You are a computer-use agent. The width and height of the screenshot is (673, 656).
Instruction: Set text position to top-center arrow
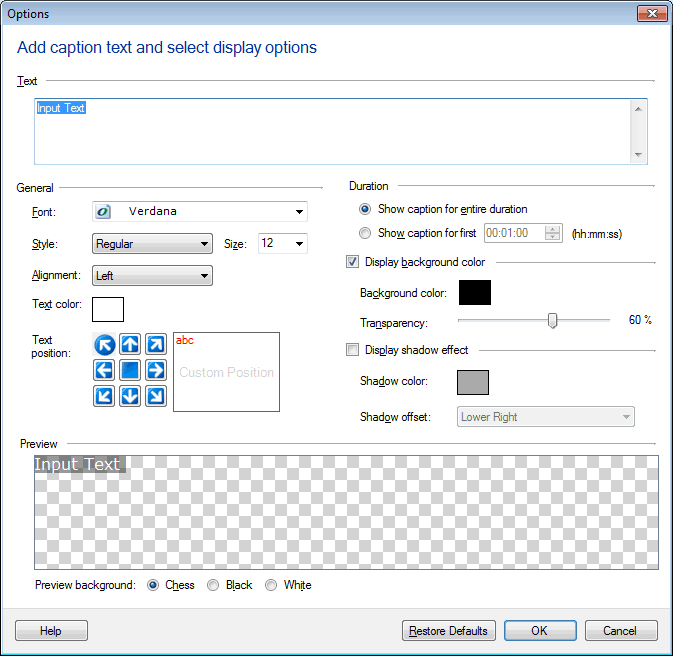pos(130,345)
